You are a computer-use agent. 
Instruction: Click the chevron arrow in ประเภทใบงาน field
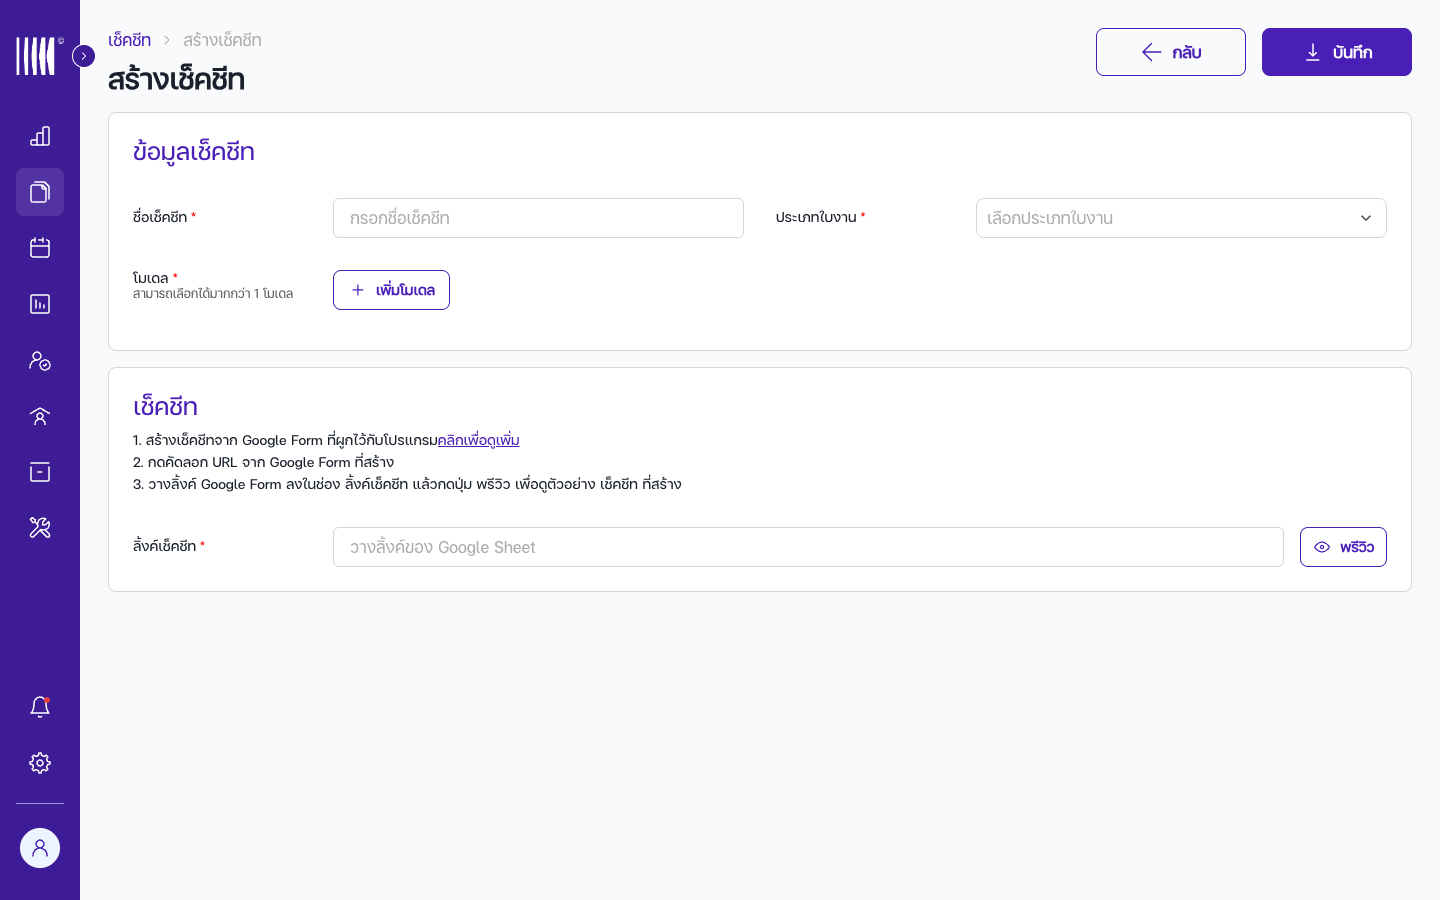tap(1366, 218)
